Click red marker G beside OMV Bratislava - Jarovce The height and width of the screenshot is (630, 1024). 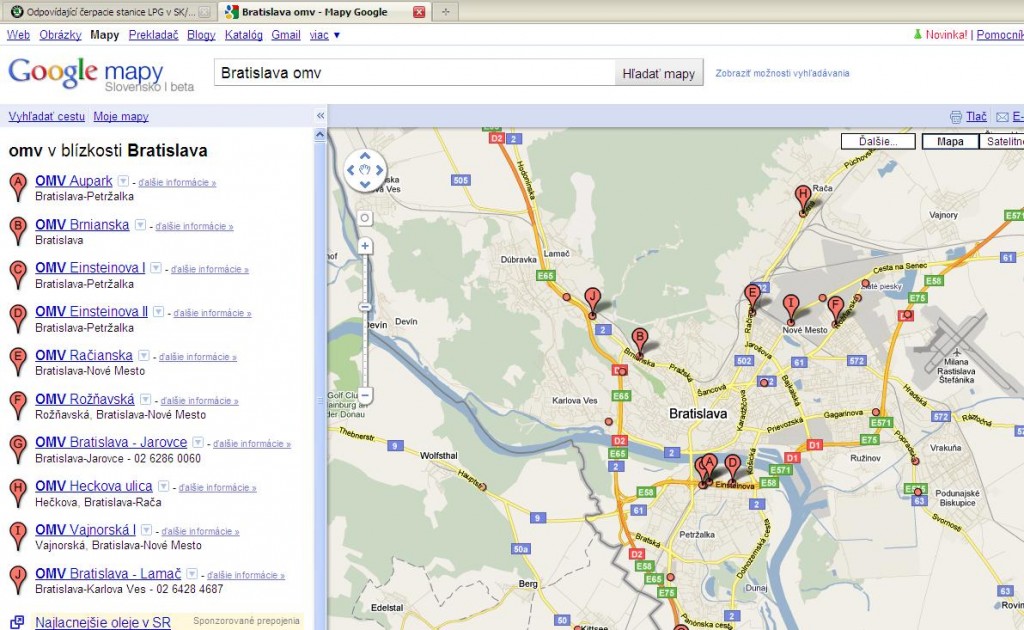[x=18, y=448]
